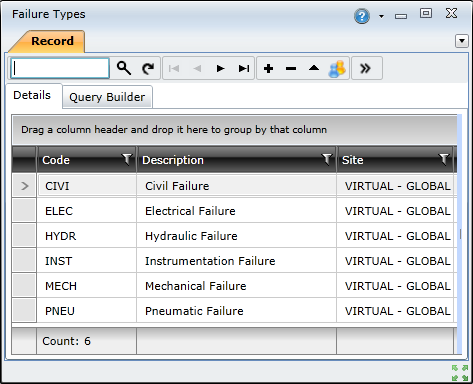Filter the Code column

(127, 159)
